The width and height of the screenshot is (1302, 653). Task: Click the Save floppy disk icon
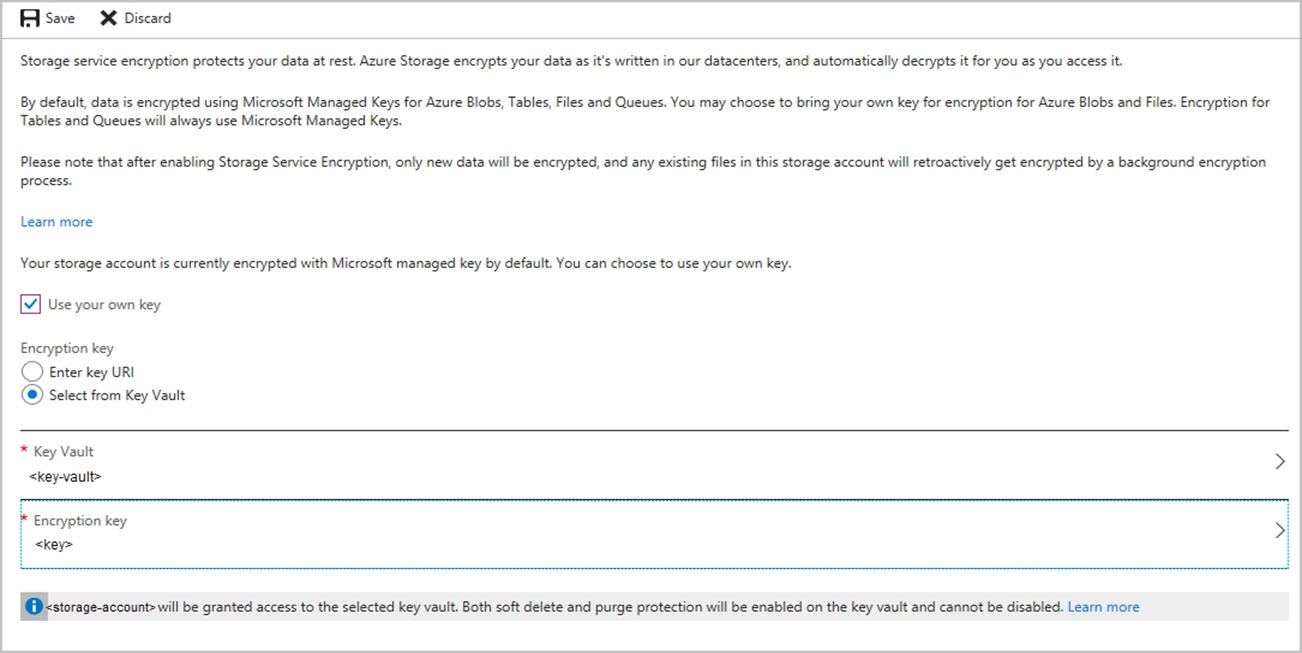coord(30,18)
